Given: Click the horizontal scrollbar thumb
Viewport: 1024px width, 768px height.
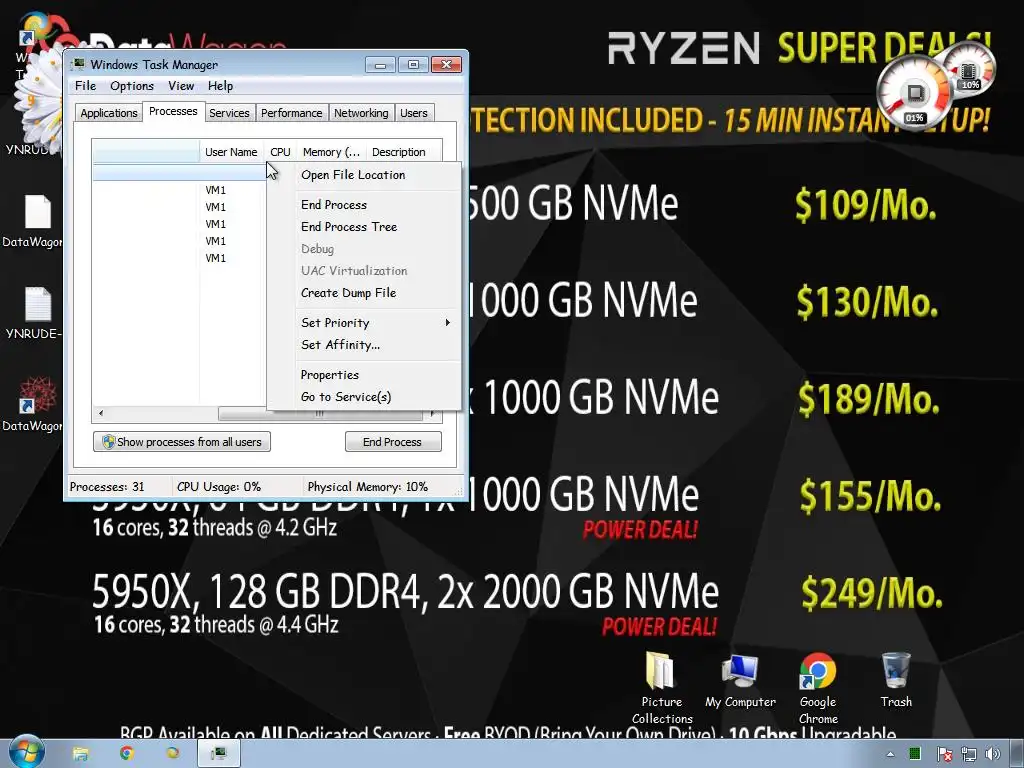Looking at the screenshot, I should [320, 413].
